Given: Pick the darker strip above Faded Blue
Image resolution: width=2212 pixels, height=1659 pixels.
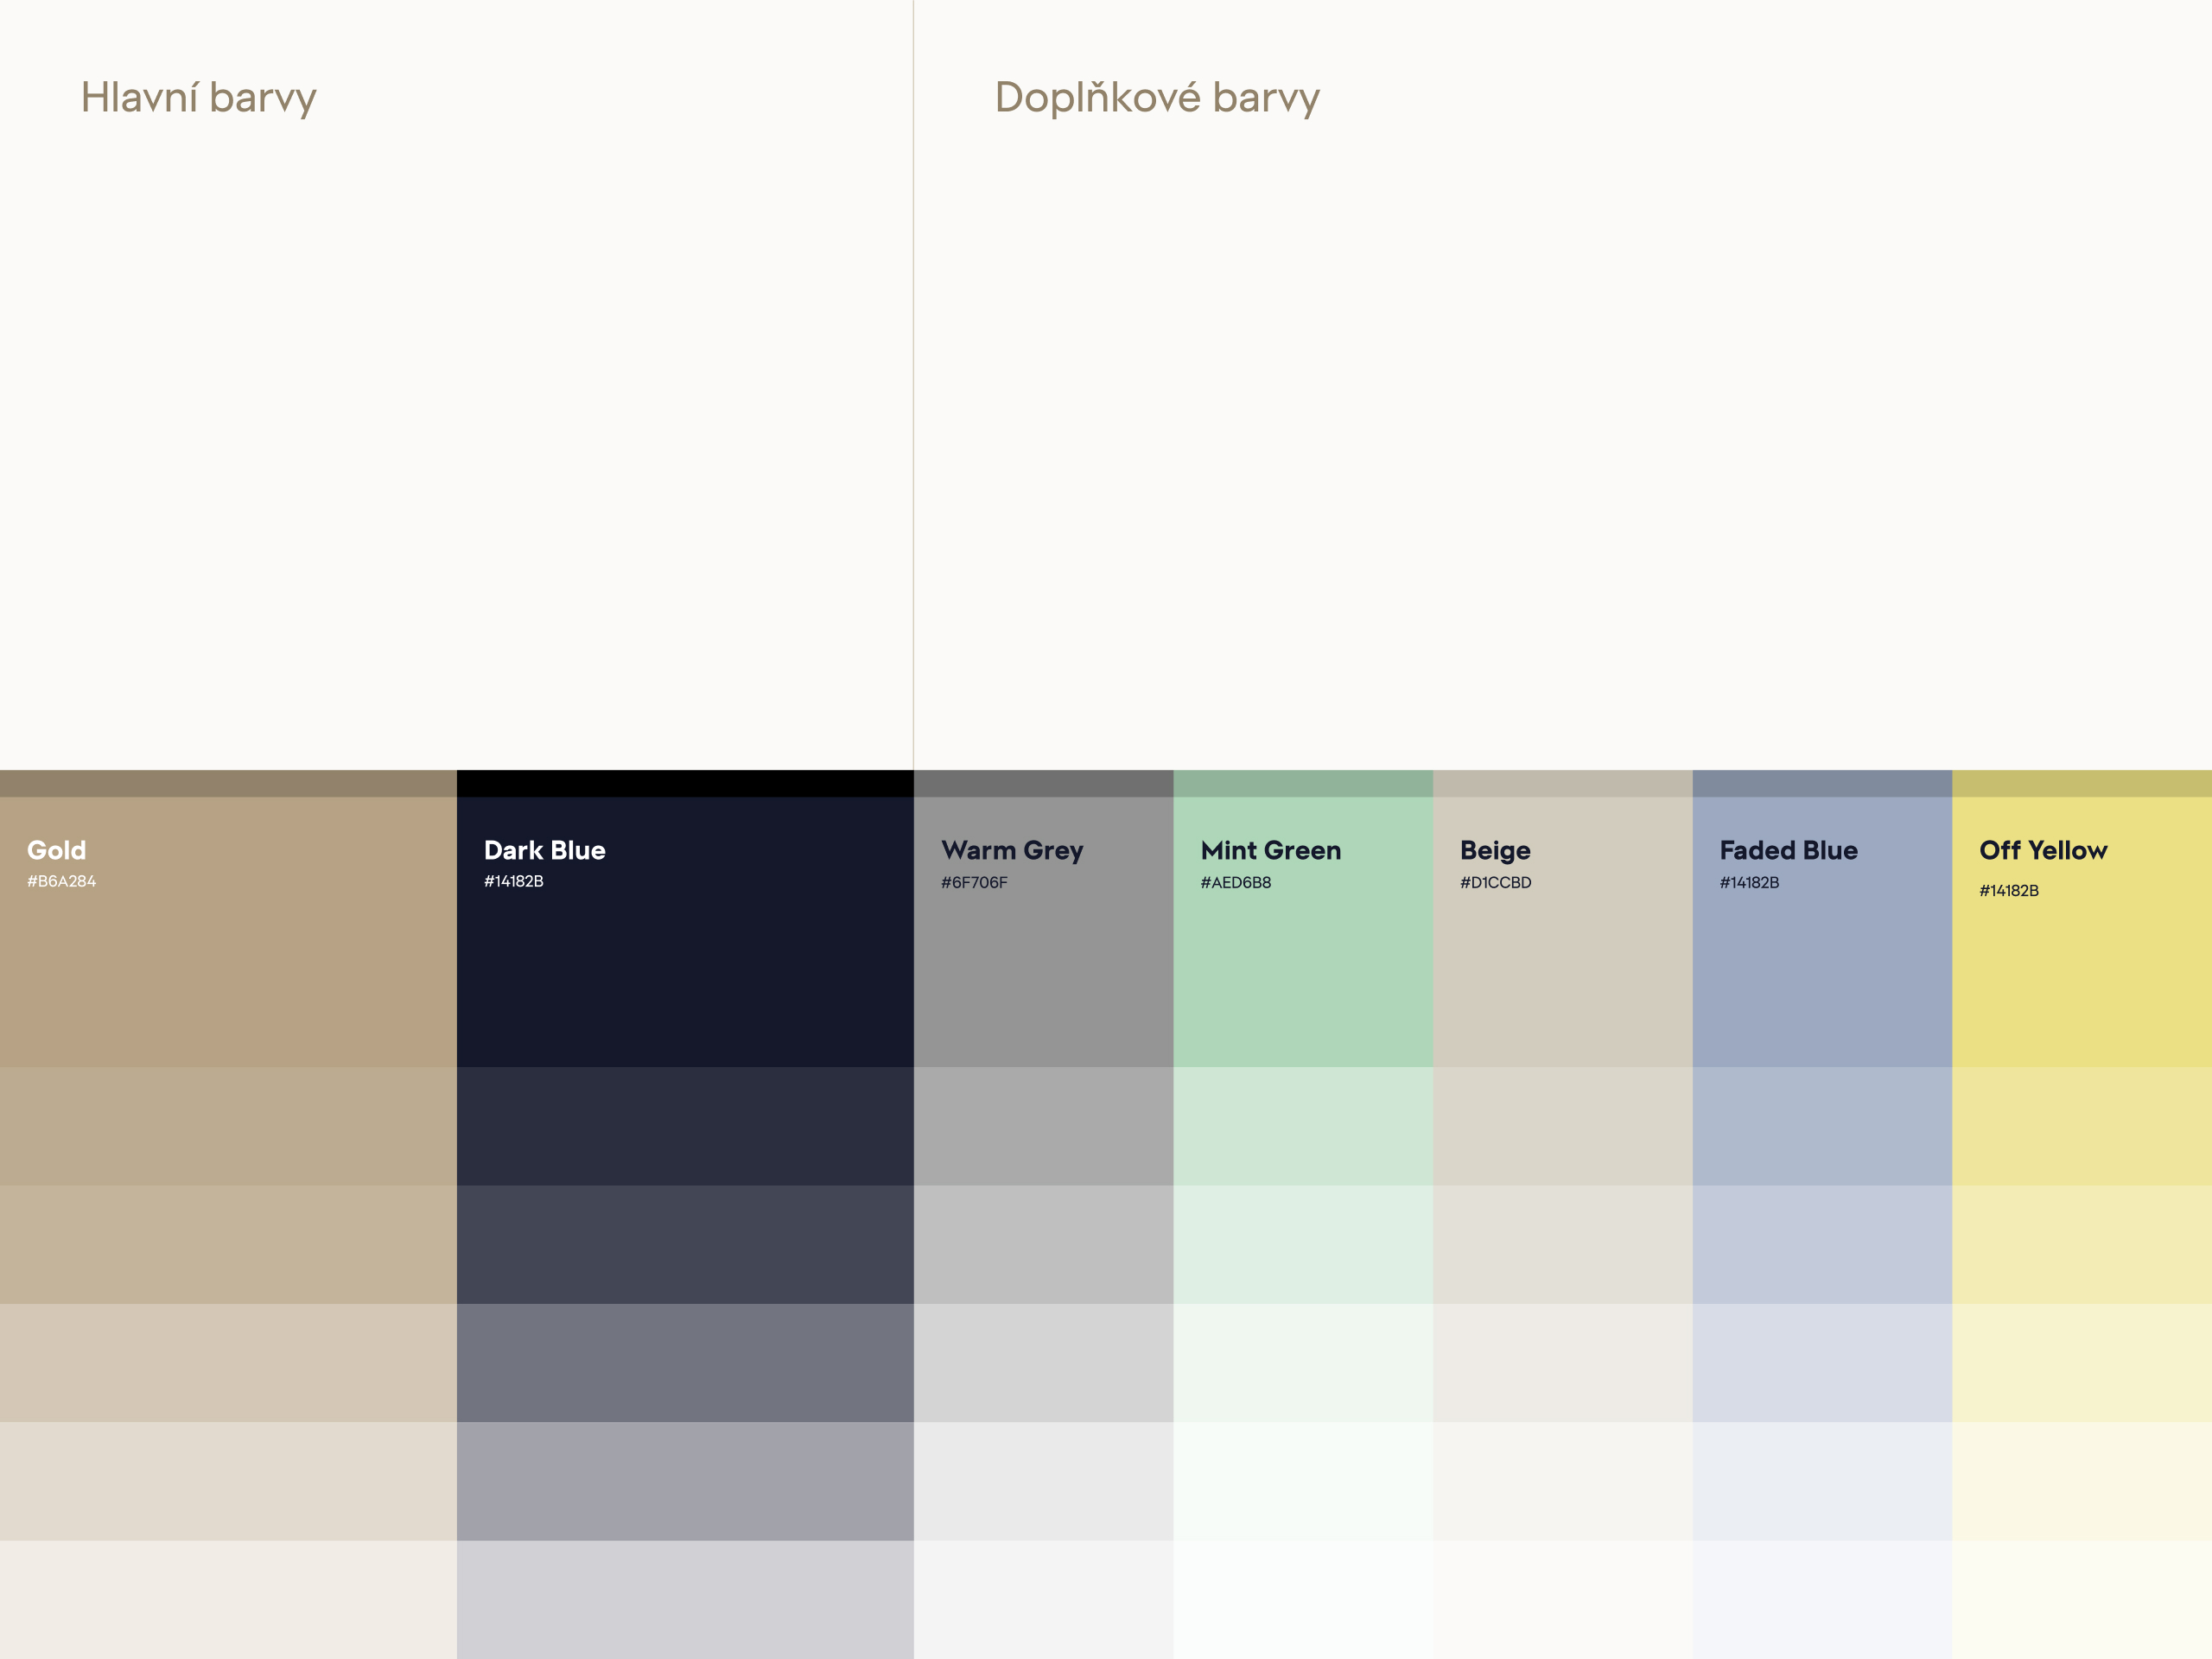Looking at the screenshot, I should (x=1822, y=783).
